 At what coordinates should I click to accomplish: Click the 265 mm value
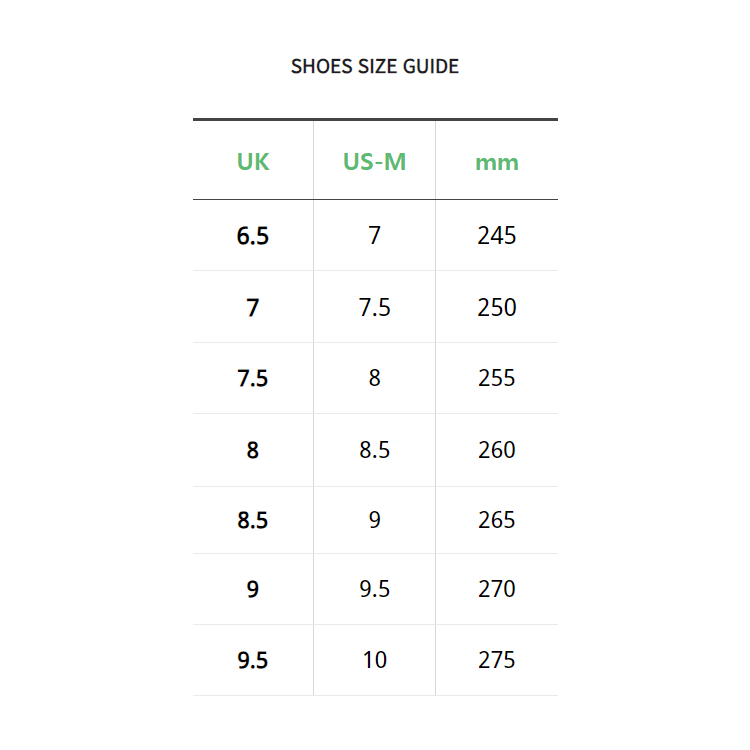497,520
